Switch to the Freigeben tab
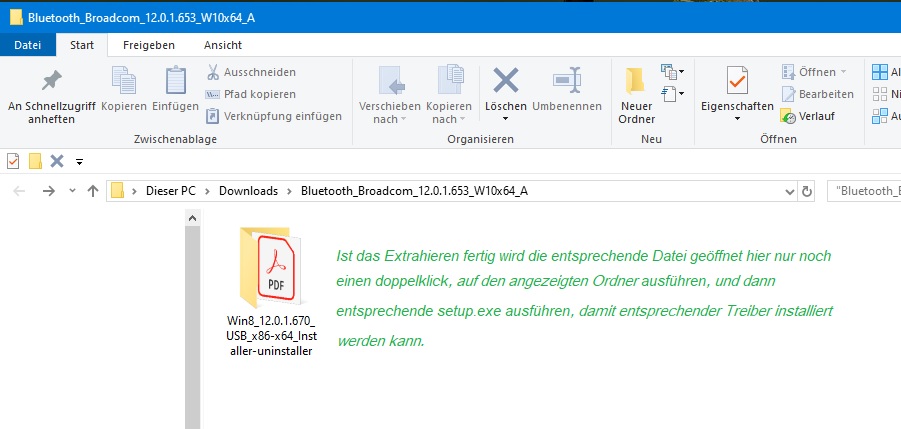The width and height of the screenshot is (901, 429). tap(149, 45)
